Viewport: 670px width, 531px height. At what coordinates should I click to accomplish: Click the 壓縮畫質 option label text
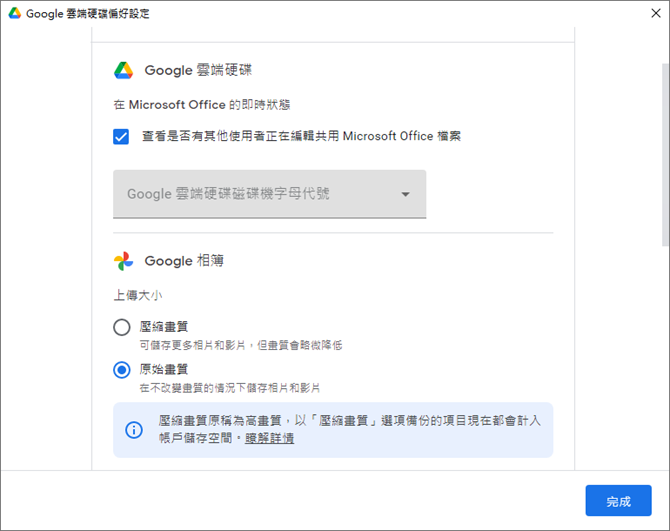pos(164,327)
